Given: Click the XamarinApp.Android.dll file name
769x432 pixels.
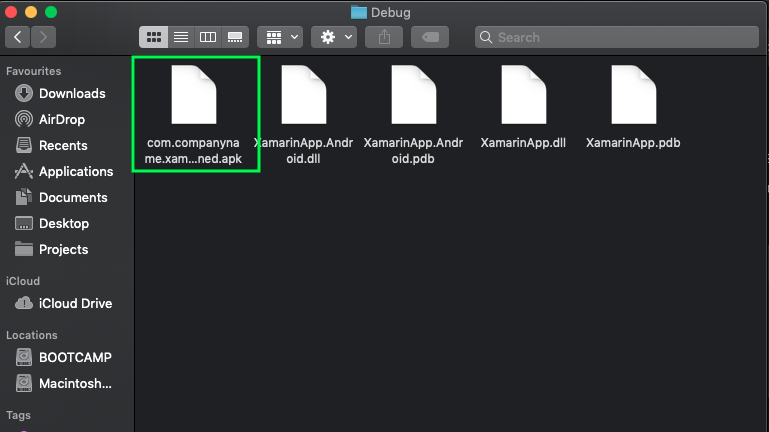Looking at the screenshot, I should click(x=304, y=151).
